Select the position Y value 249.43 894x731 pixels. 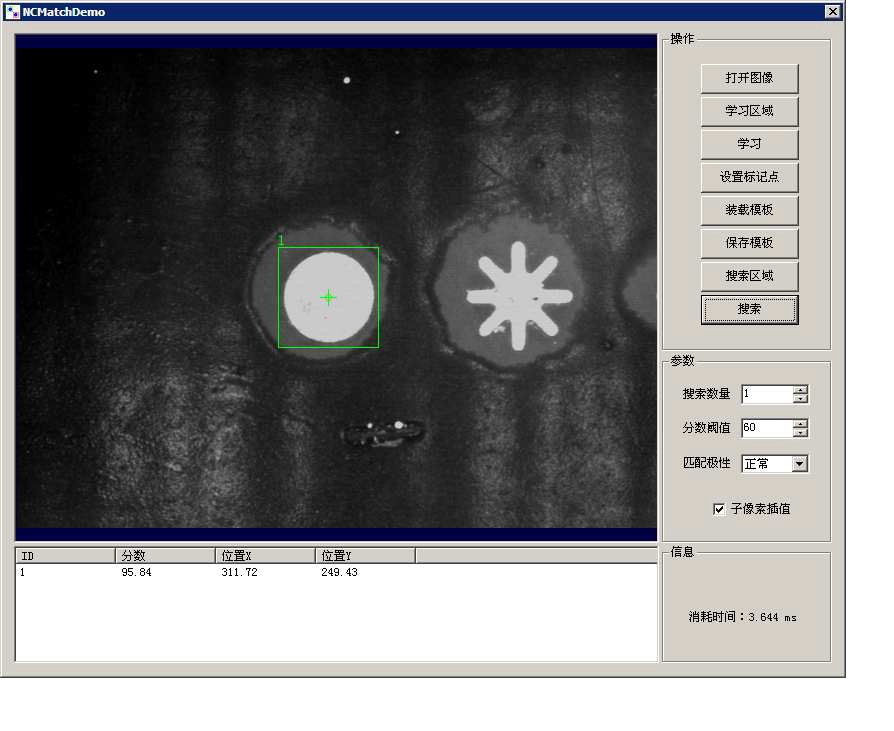[339, 572]
